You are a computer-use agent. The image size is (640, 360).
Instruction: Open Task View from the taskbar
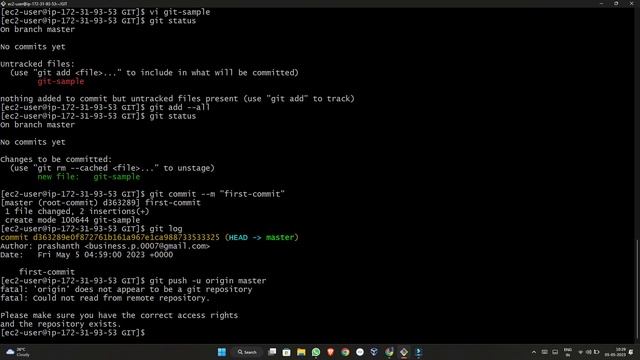272,352
